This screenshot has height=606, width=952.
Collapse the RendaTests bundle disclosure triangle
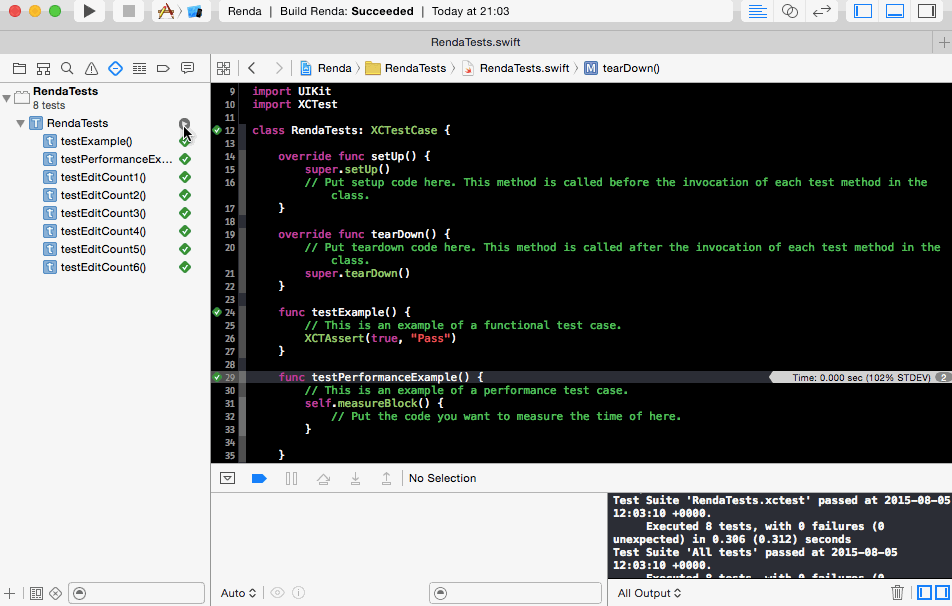tap(7, 98)
